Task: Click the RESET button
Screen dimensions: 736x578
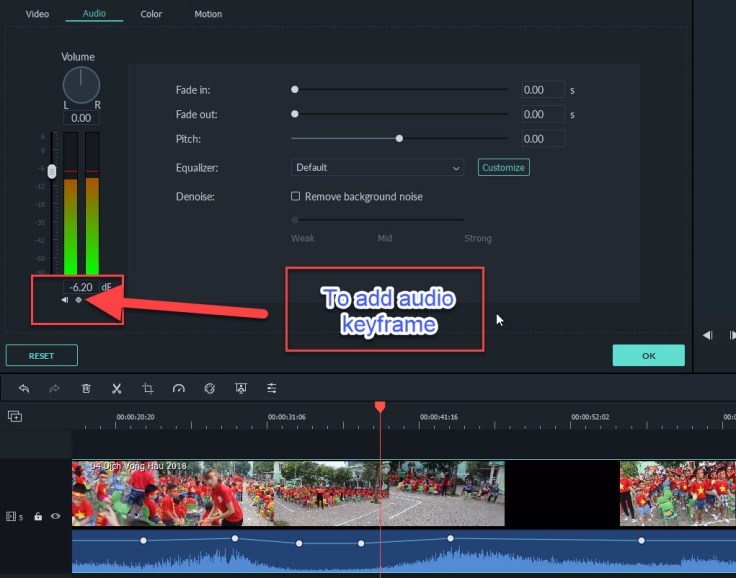Action: click(x=42, y=355)
